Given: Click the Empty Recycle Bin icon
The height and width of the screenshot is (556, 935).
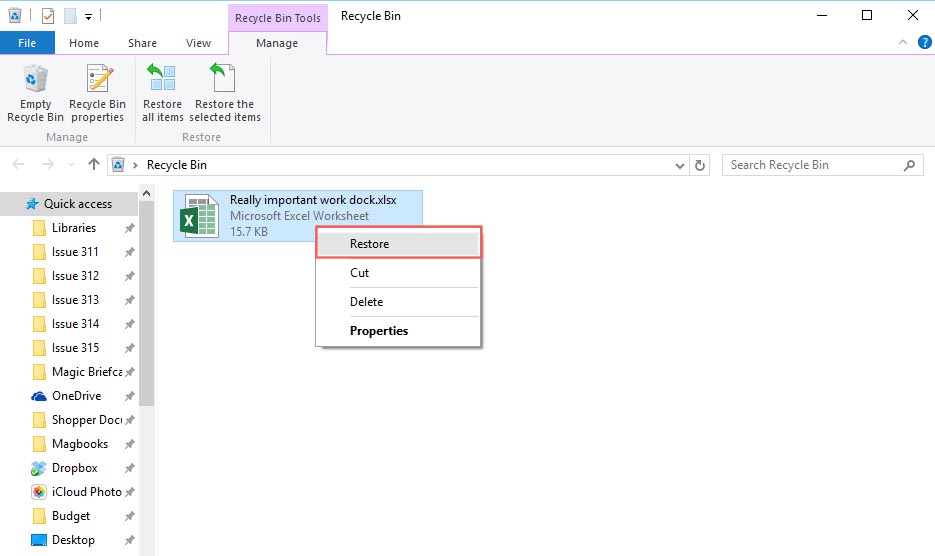Looking at the screenshot, I should pyautogui.click(x=35, y=82).
